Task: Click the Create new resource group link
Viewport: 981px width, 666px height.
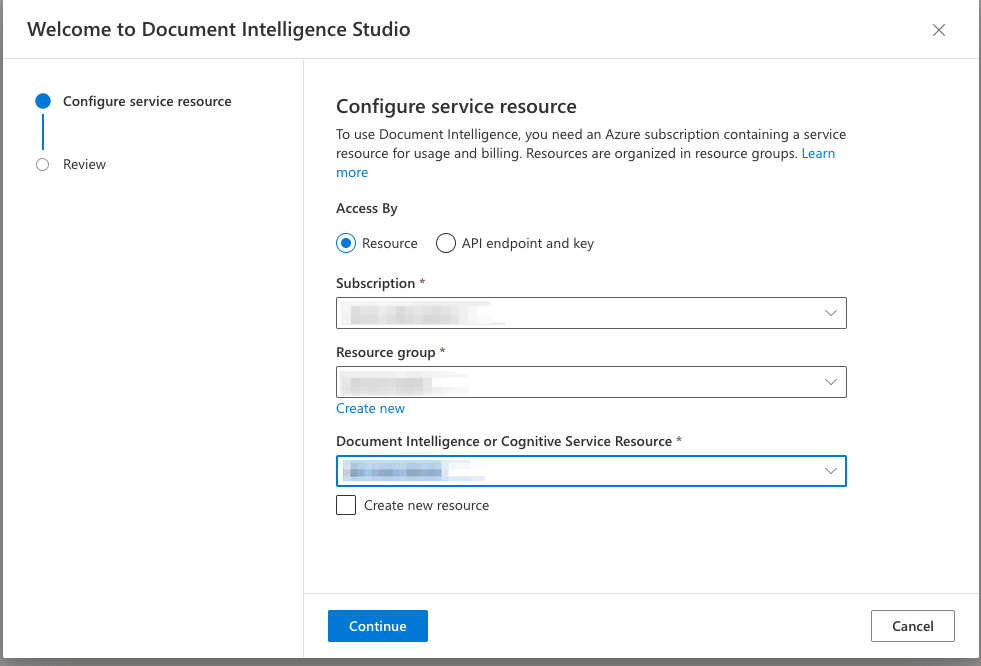Action: (370, 408)
